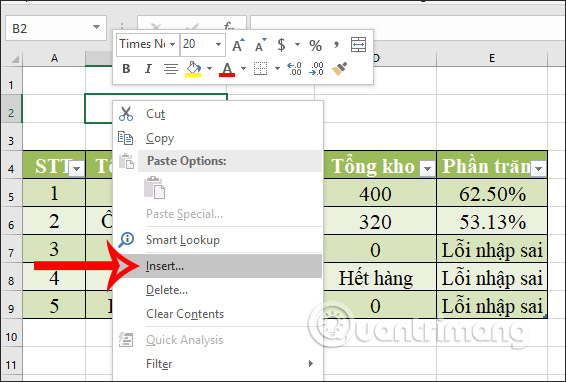Screen dimensions: 566x382
Task: Select the Format Painter brush
Action: click(x=339, y=68)
